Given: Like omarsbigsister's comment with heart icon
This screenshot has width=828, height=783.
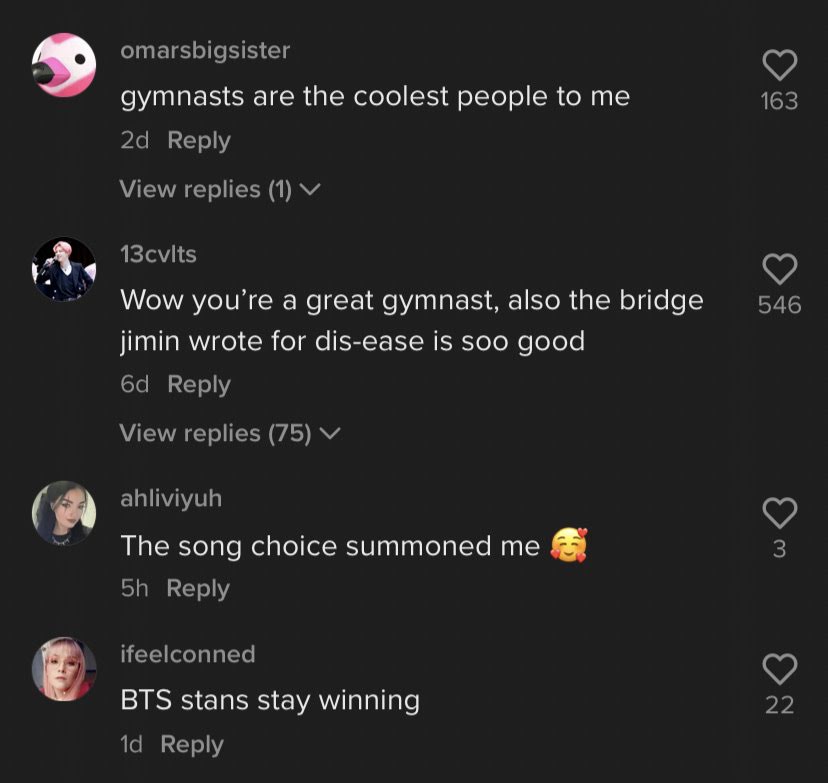Looking at the screenshot, I should [x=779, y=64].
